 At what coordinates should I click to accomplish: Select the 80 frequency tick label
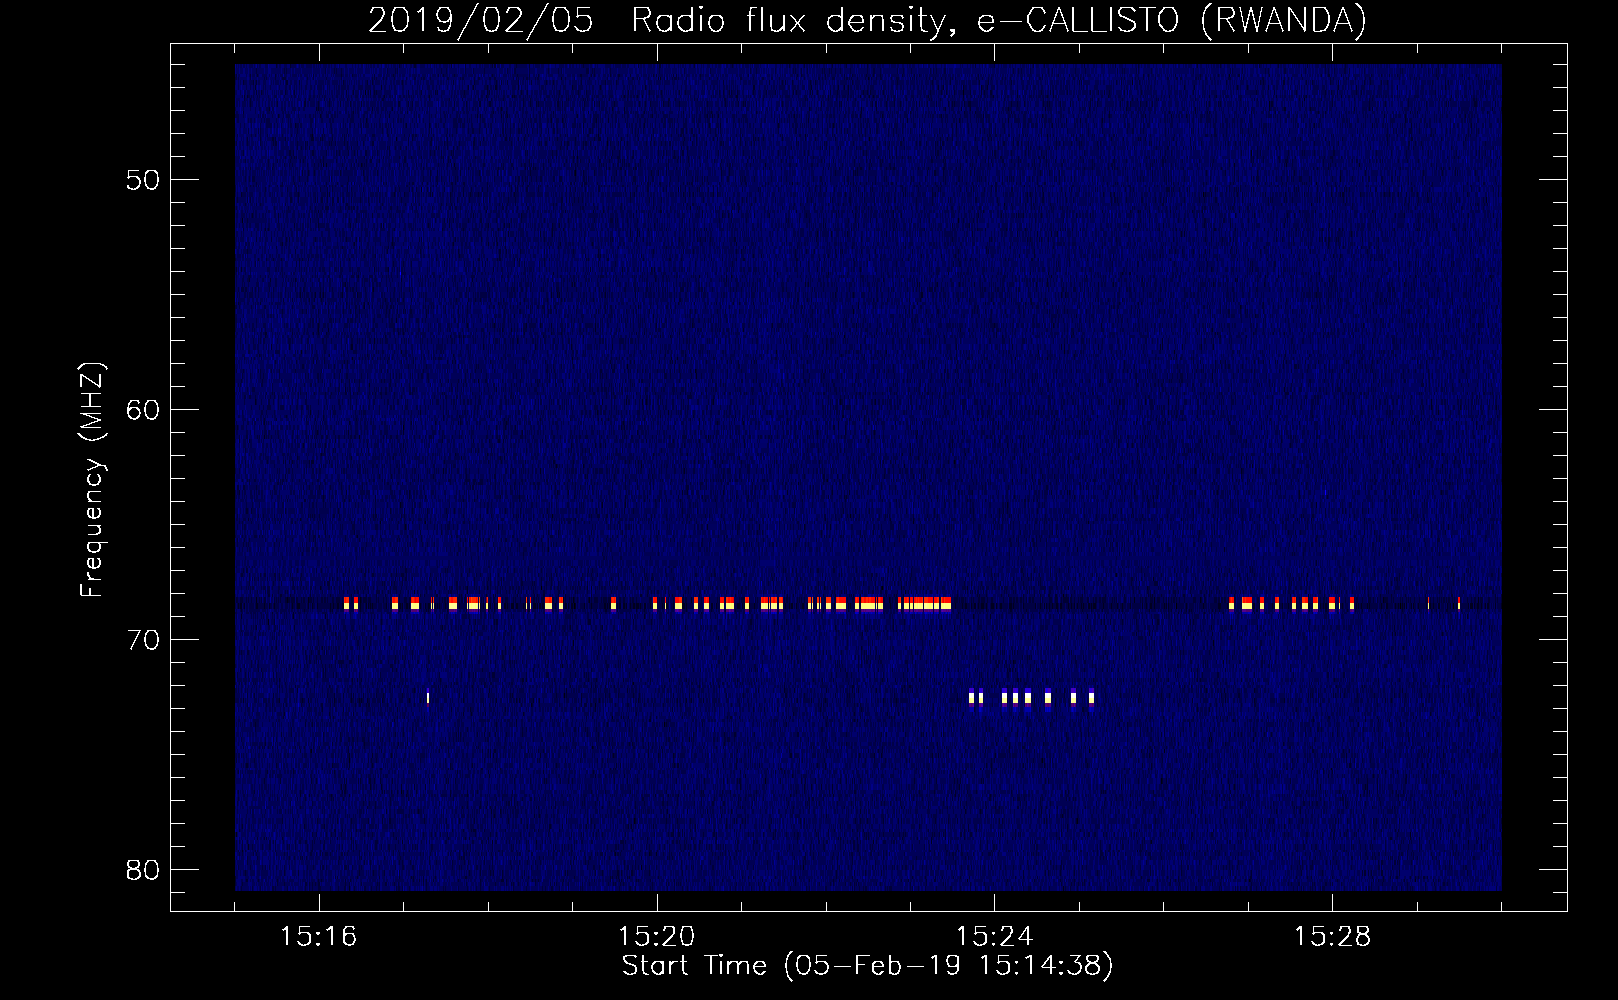[143, 870]
